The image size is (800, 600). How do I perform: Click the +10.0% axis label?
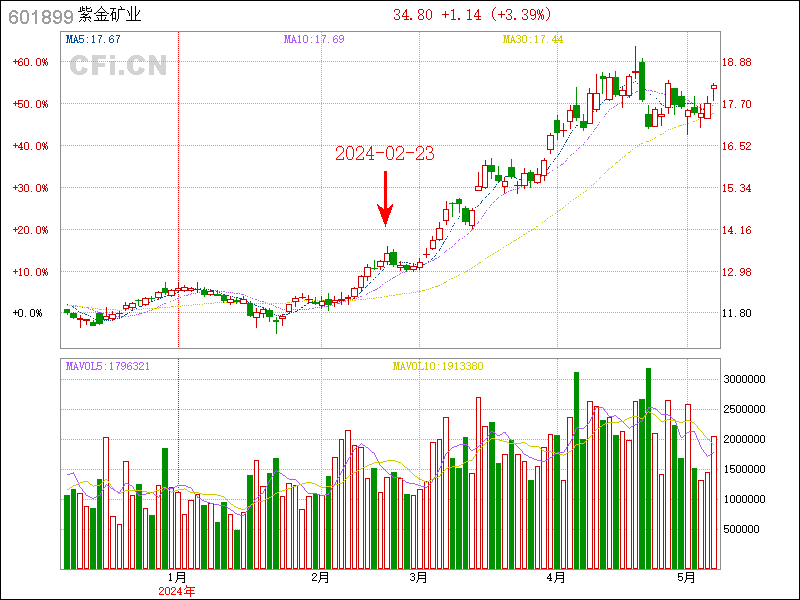coord(31,272)
